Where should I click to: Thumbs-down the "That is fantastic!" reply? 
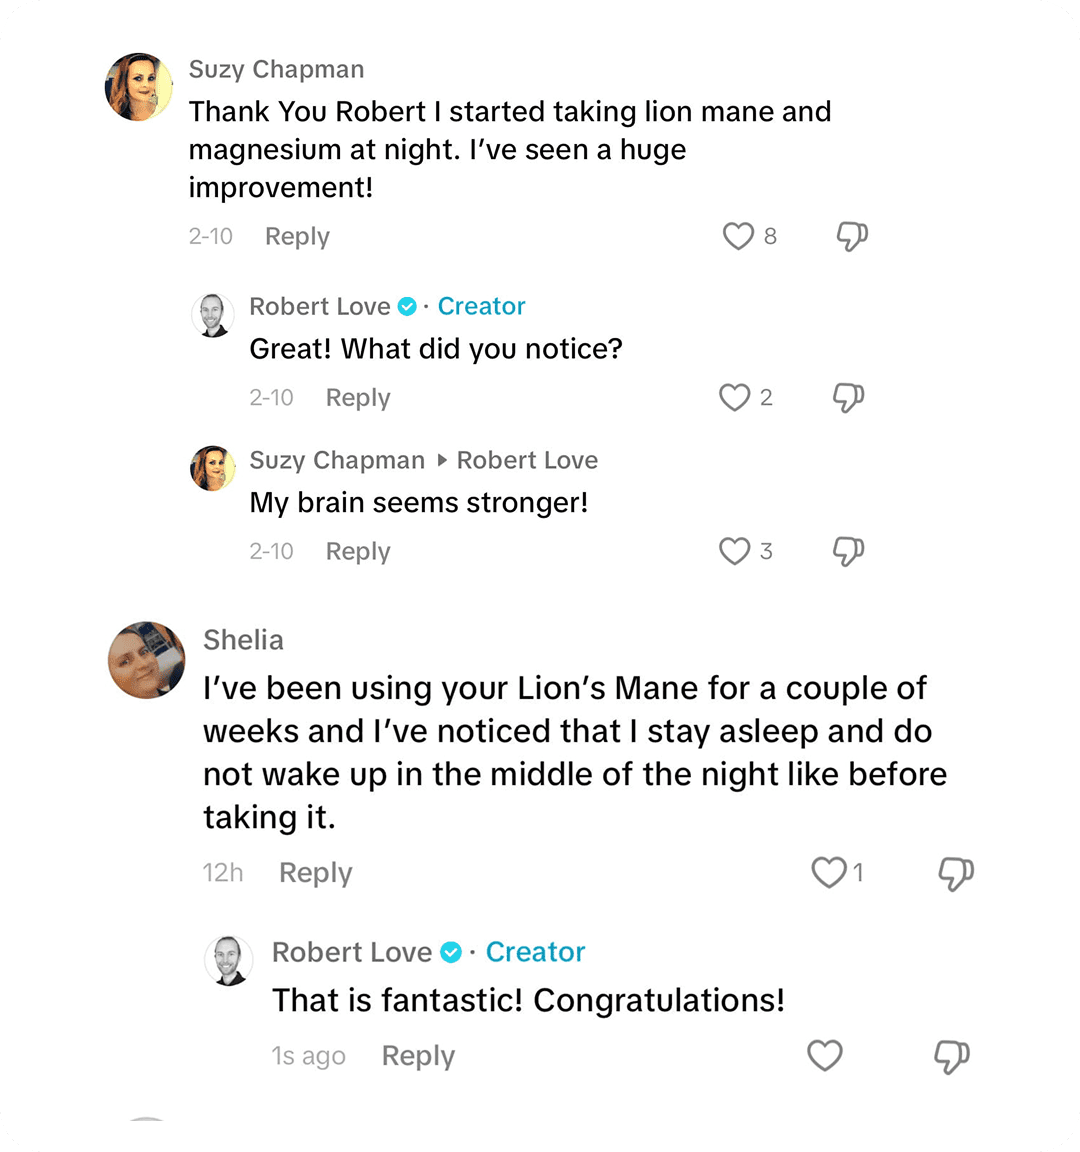[x=951, y=1056]
